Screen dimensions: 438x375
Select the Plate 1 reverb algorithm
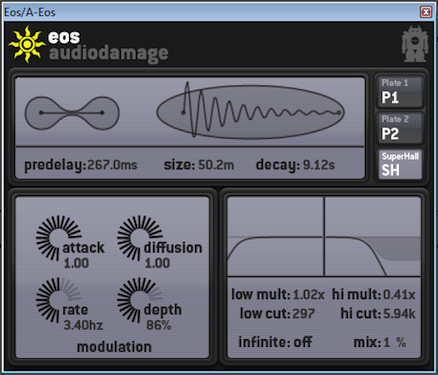(x=400, y=92)
